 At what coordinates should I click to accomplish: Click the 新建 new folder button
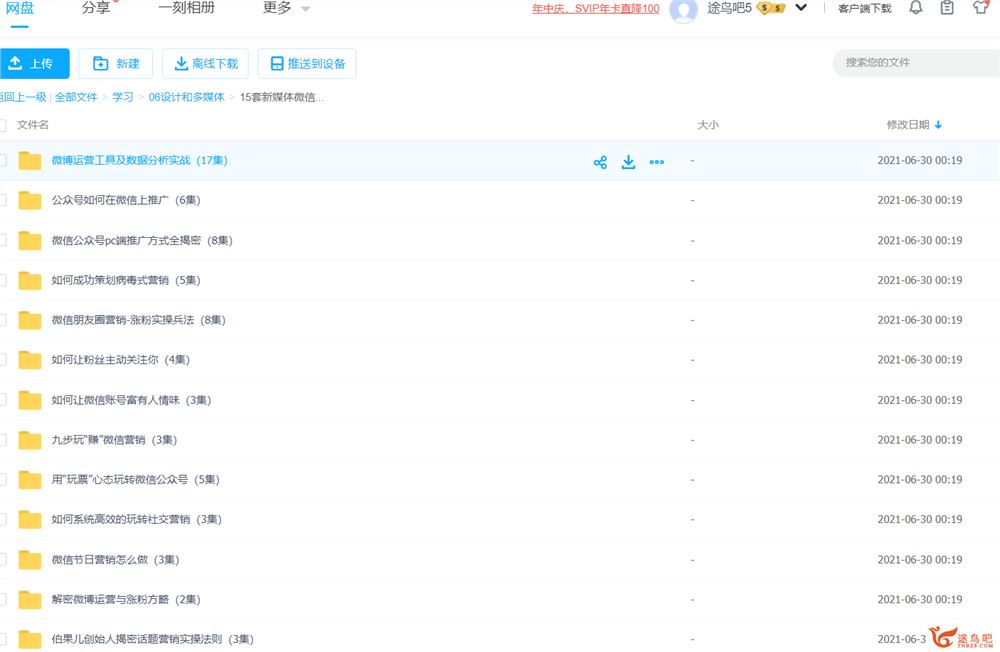(x=115, y=64)
